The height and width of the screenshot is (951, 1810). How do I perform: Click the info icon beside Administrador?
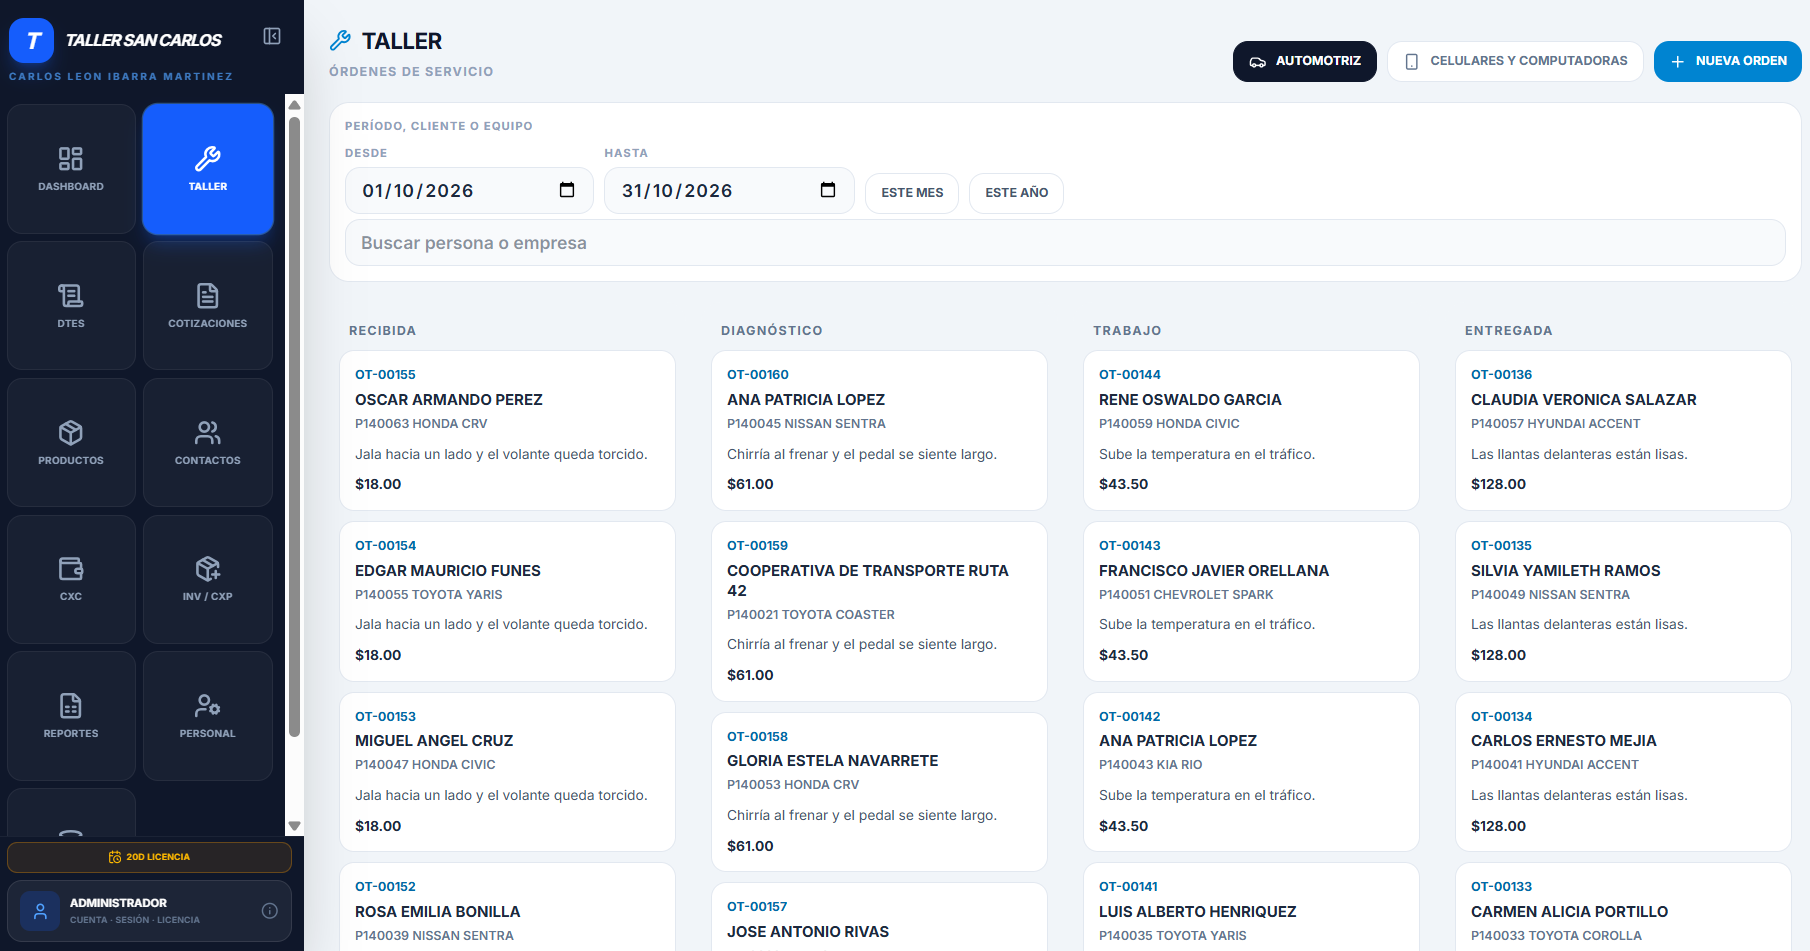pyautogui.click(x=270, y=911)
